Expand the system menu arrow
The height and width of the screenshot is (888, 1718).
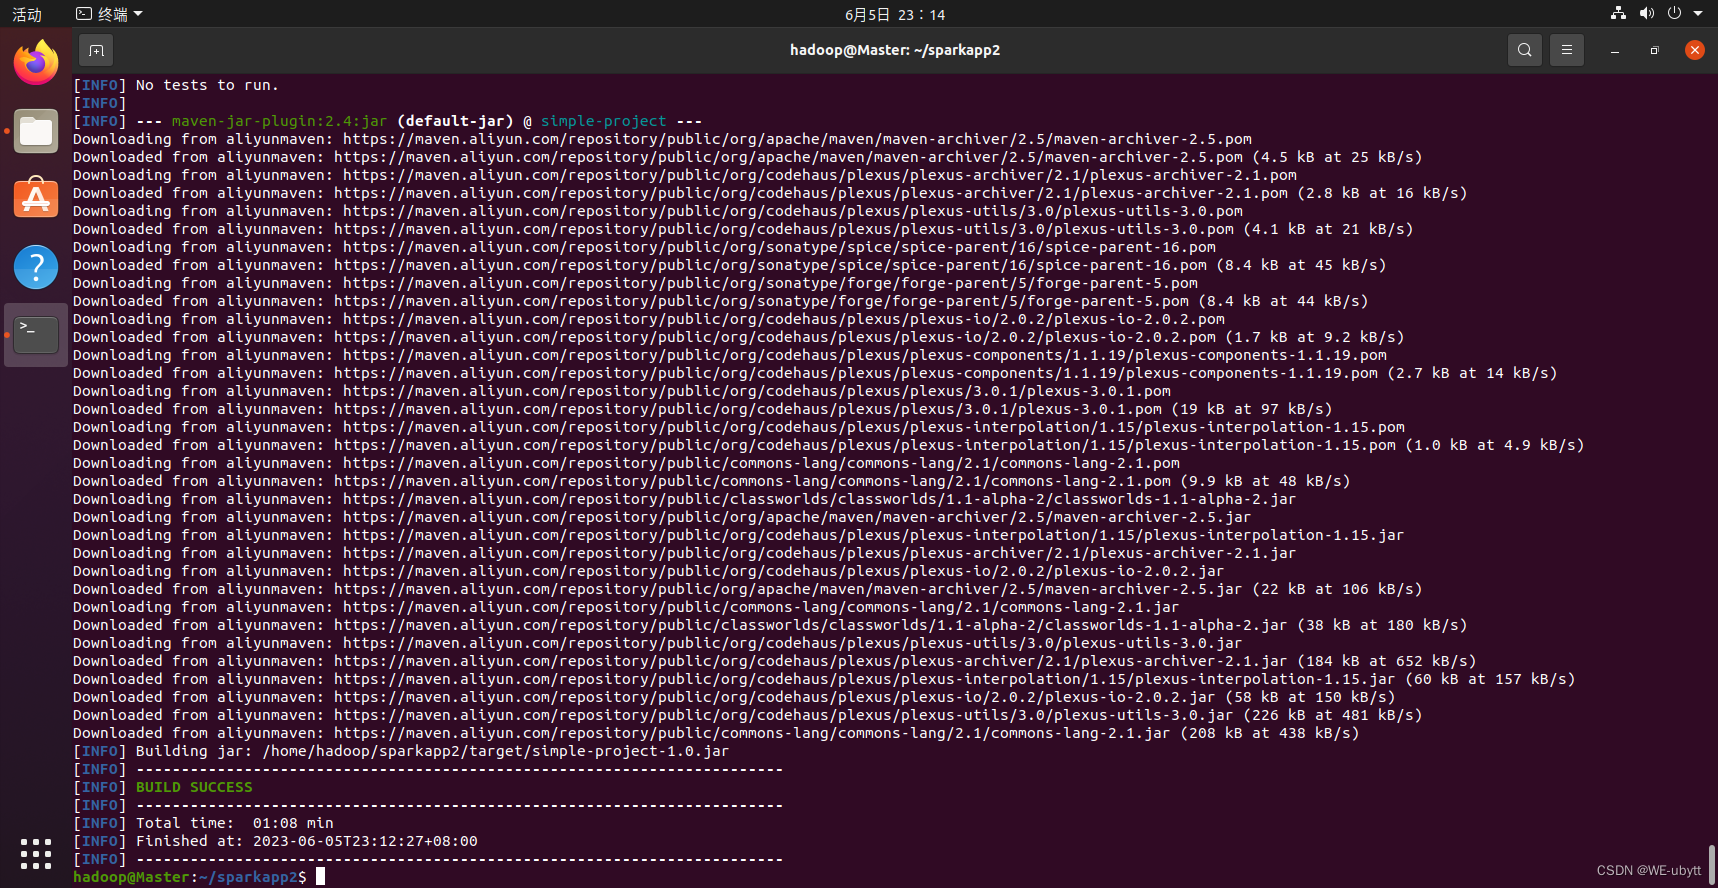(1698, 14)
